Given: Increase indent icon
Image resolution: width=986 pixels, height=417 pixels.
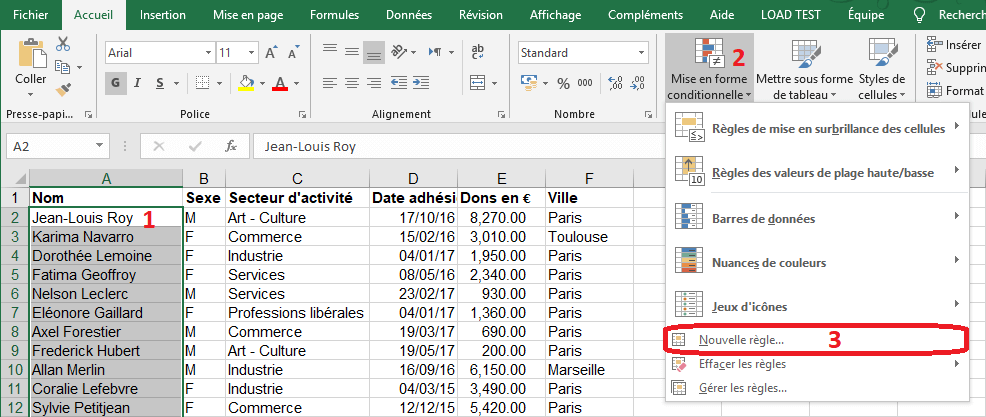Looking at the screenshot, I should point(420,83).
